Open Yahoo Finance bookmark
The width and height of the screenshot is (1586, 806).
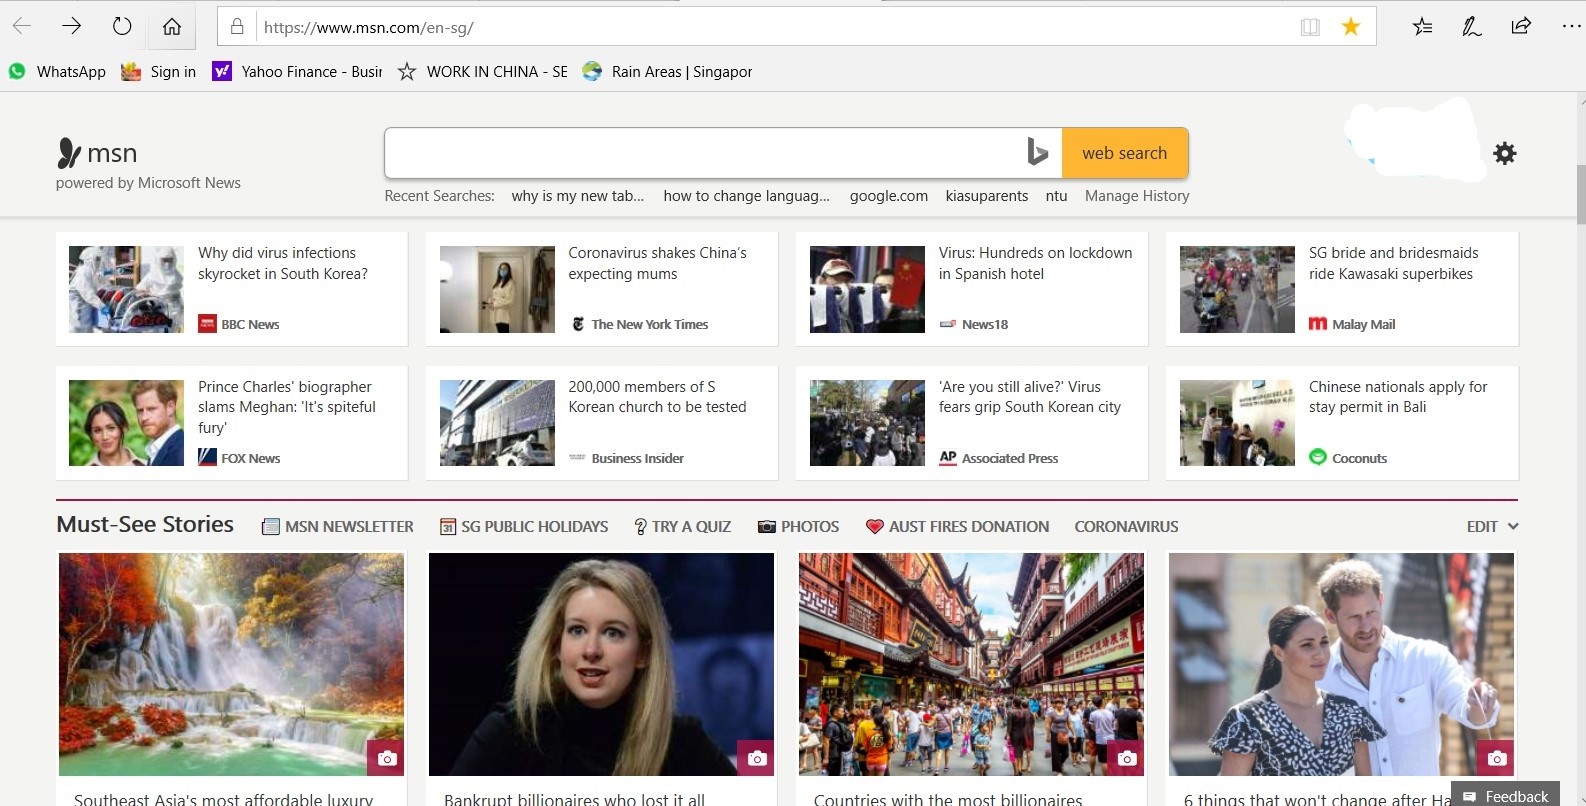coord(297,72)
